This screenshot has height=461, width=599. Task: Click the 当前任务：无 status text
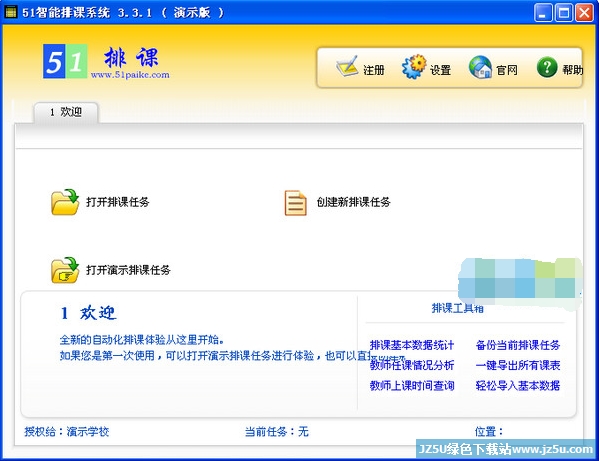point(277,432)
